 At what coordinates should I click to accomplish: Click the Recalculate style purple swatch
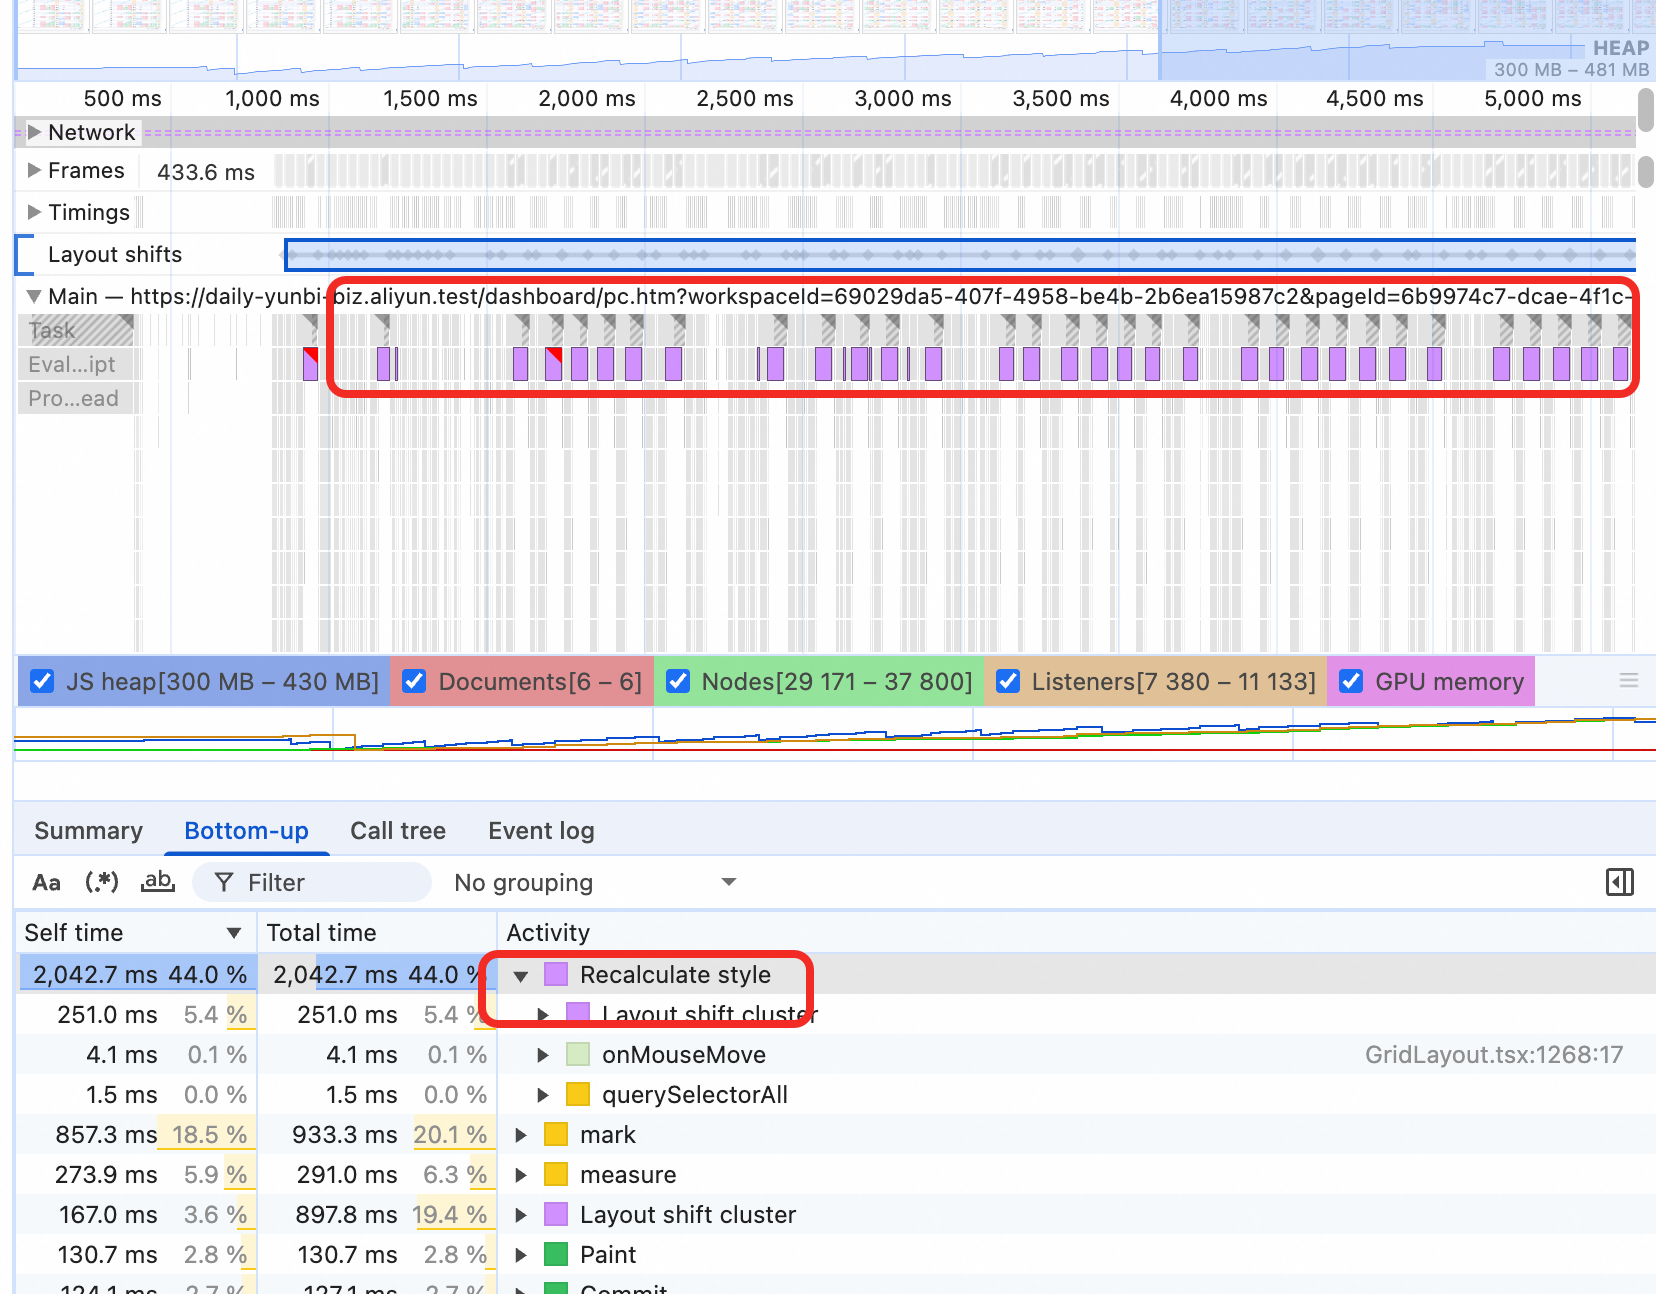[556, 974]
